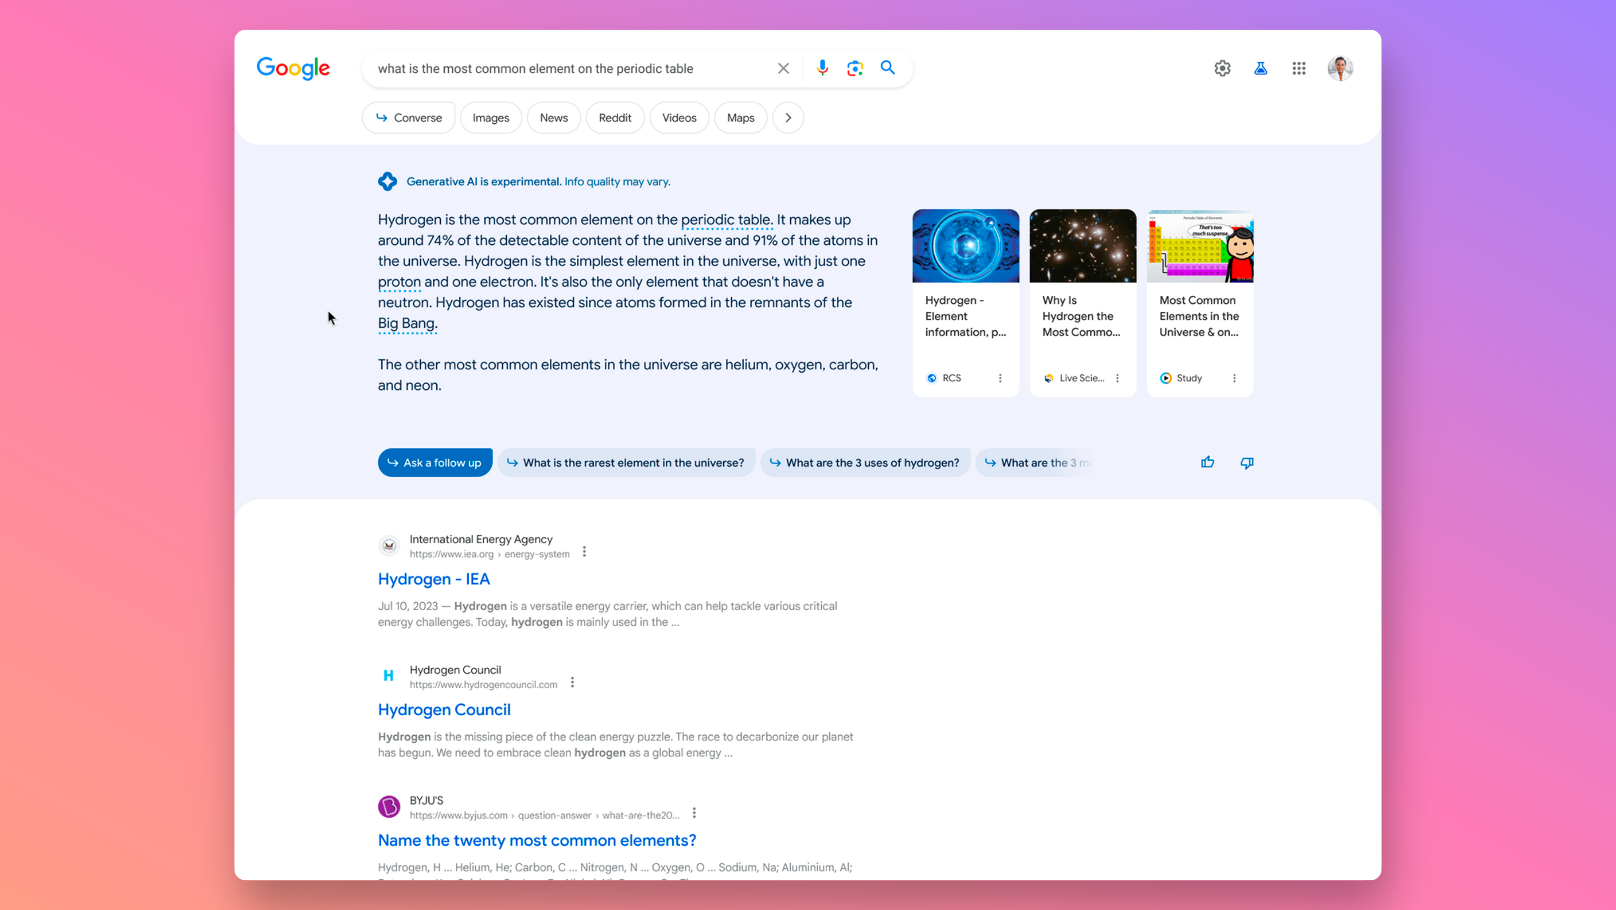Select the News filter
The image size is (1616, 910).
pos(554,118)
